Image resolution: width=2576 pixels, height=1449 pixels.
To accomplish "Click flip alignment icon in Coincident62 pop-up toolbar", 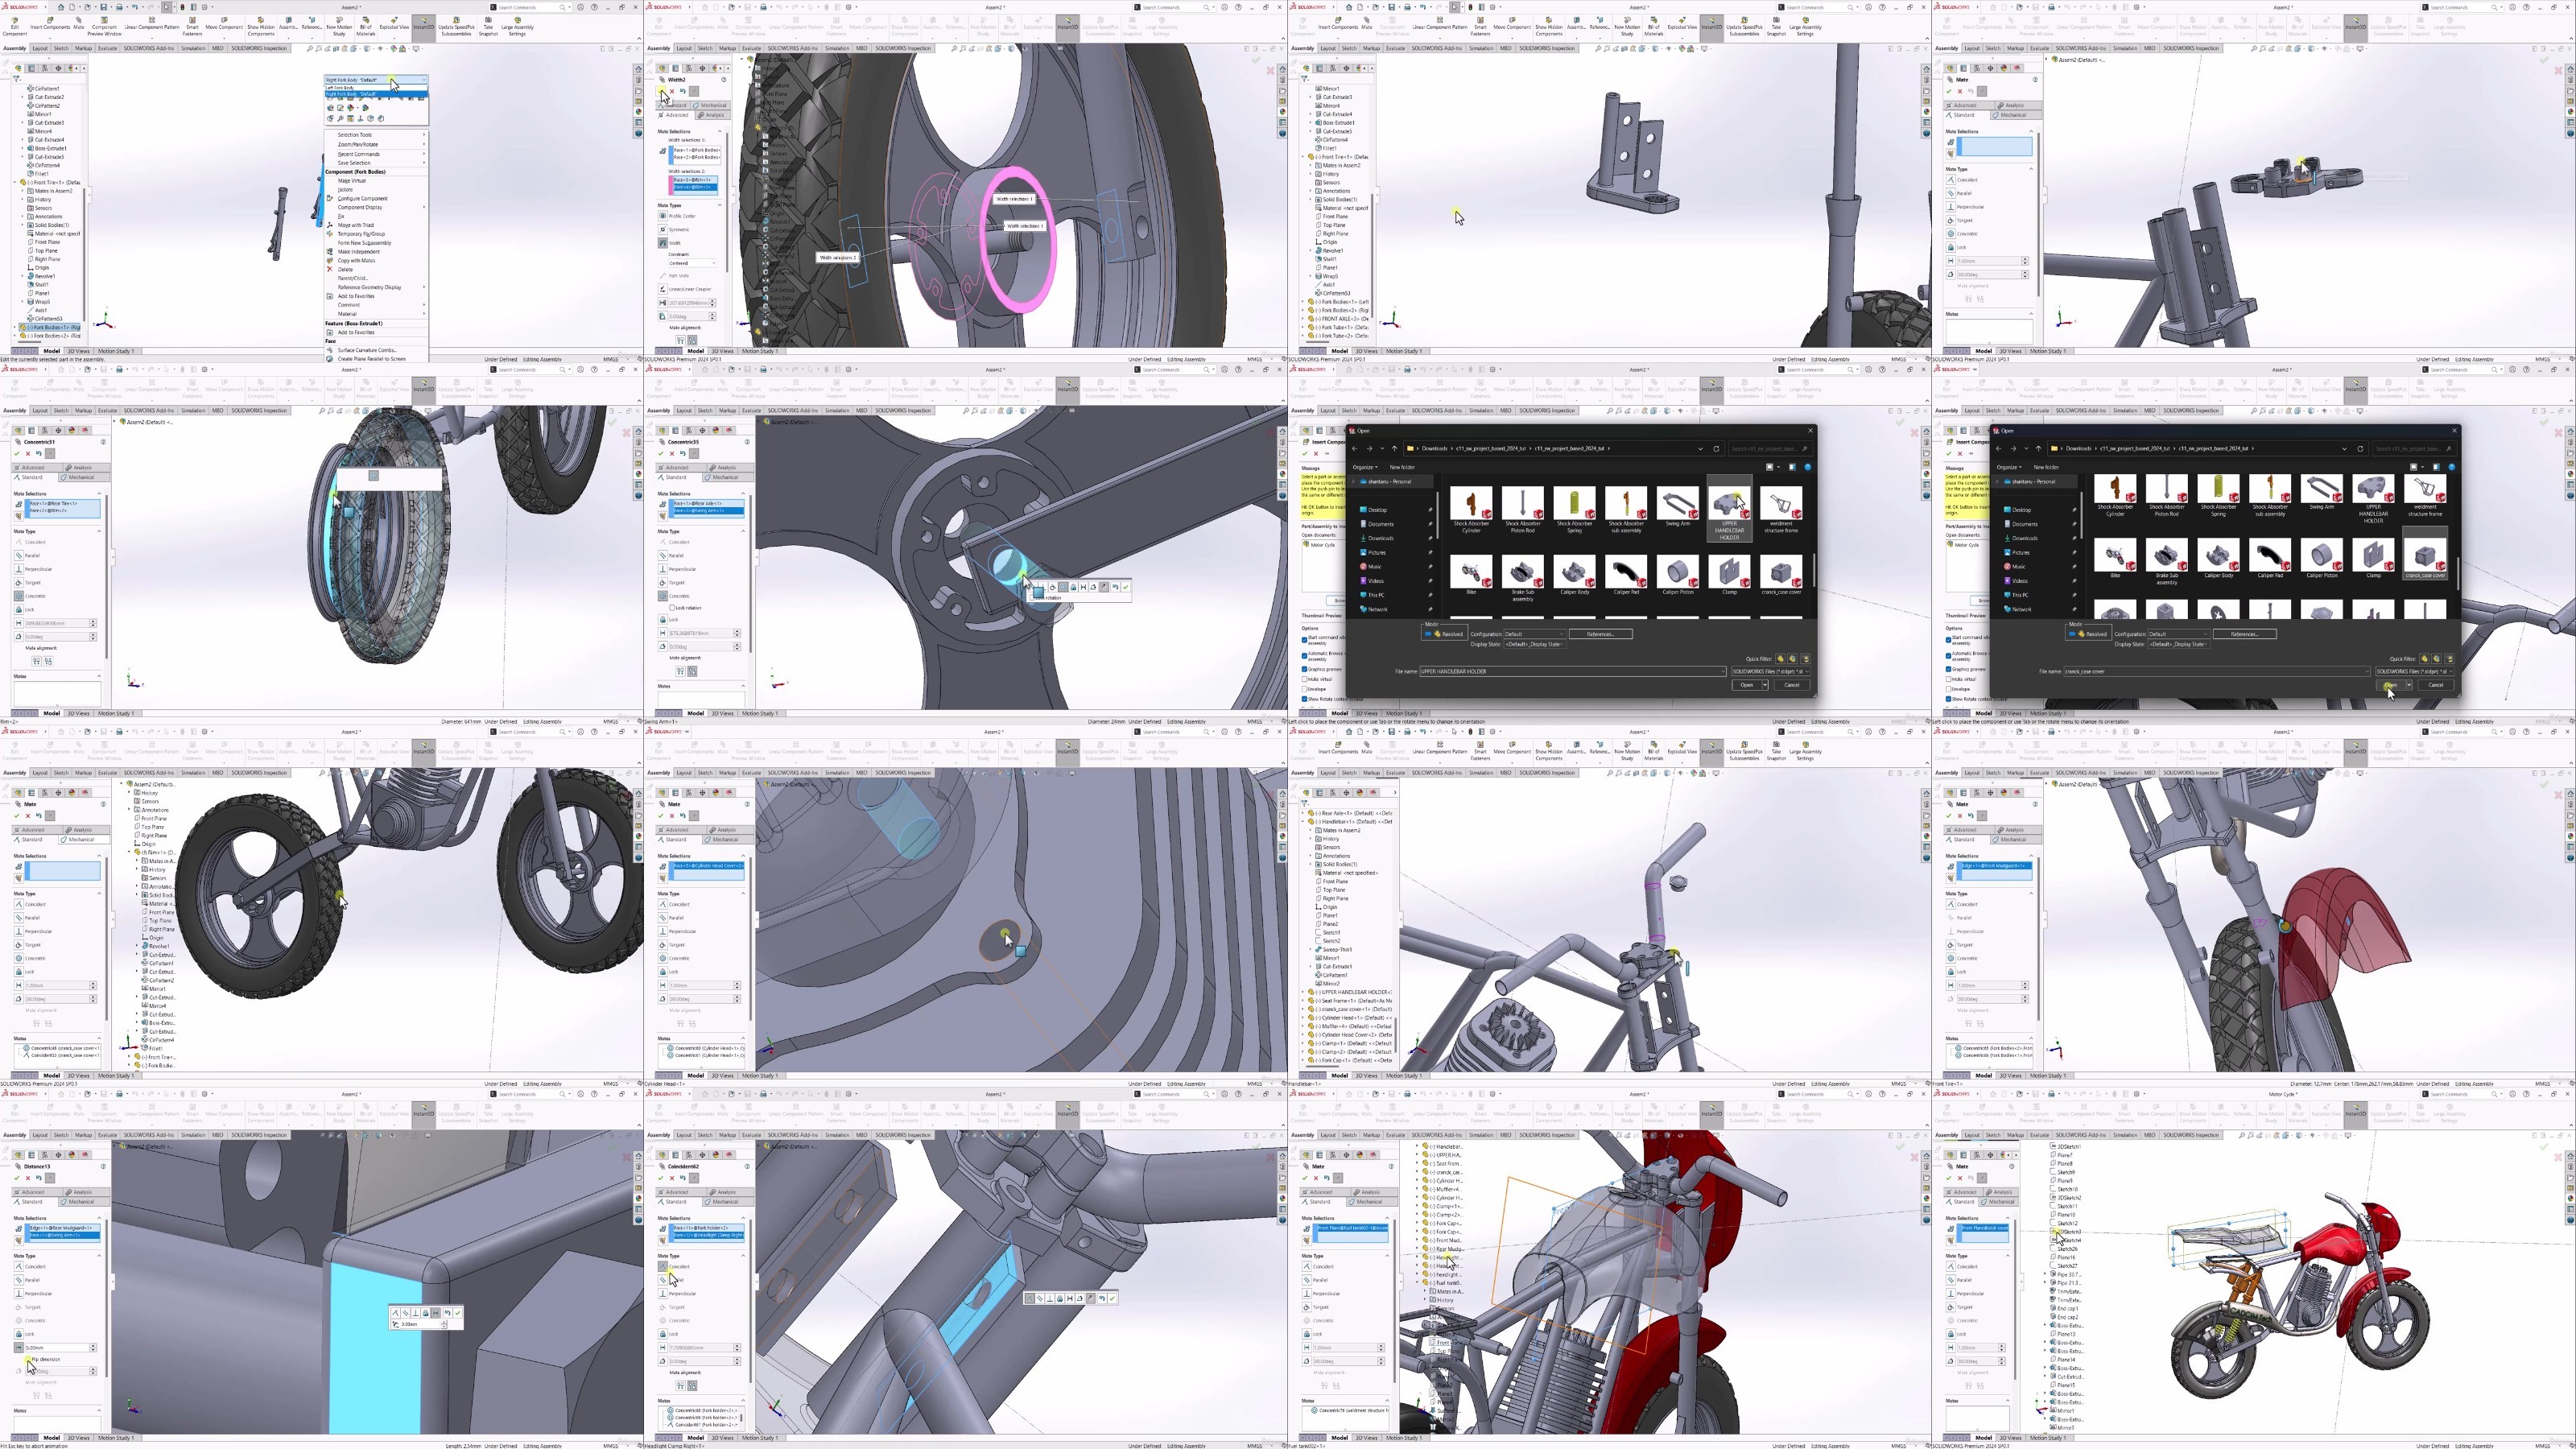I will 1091,1299.
